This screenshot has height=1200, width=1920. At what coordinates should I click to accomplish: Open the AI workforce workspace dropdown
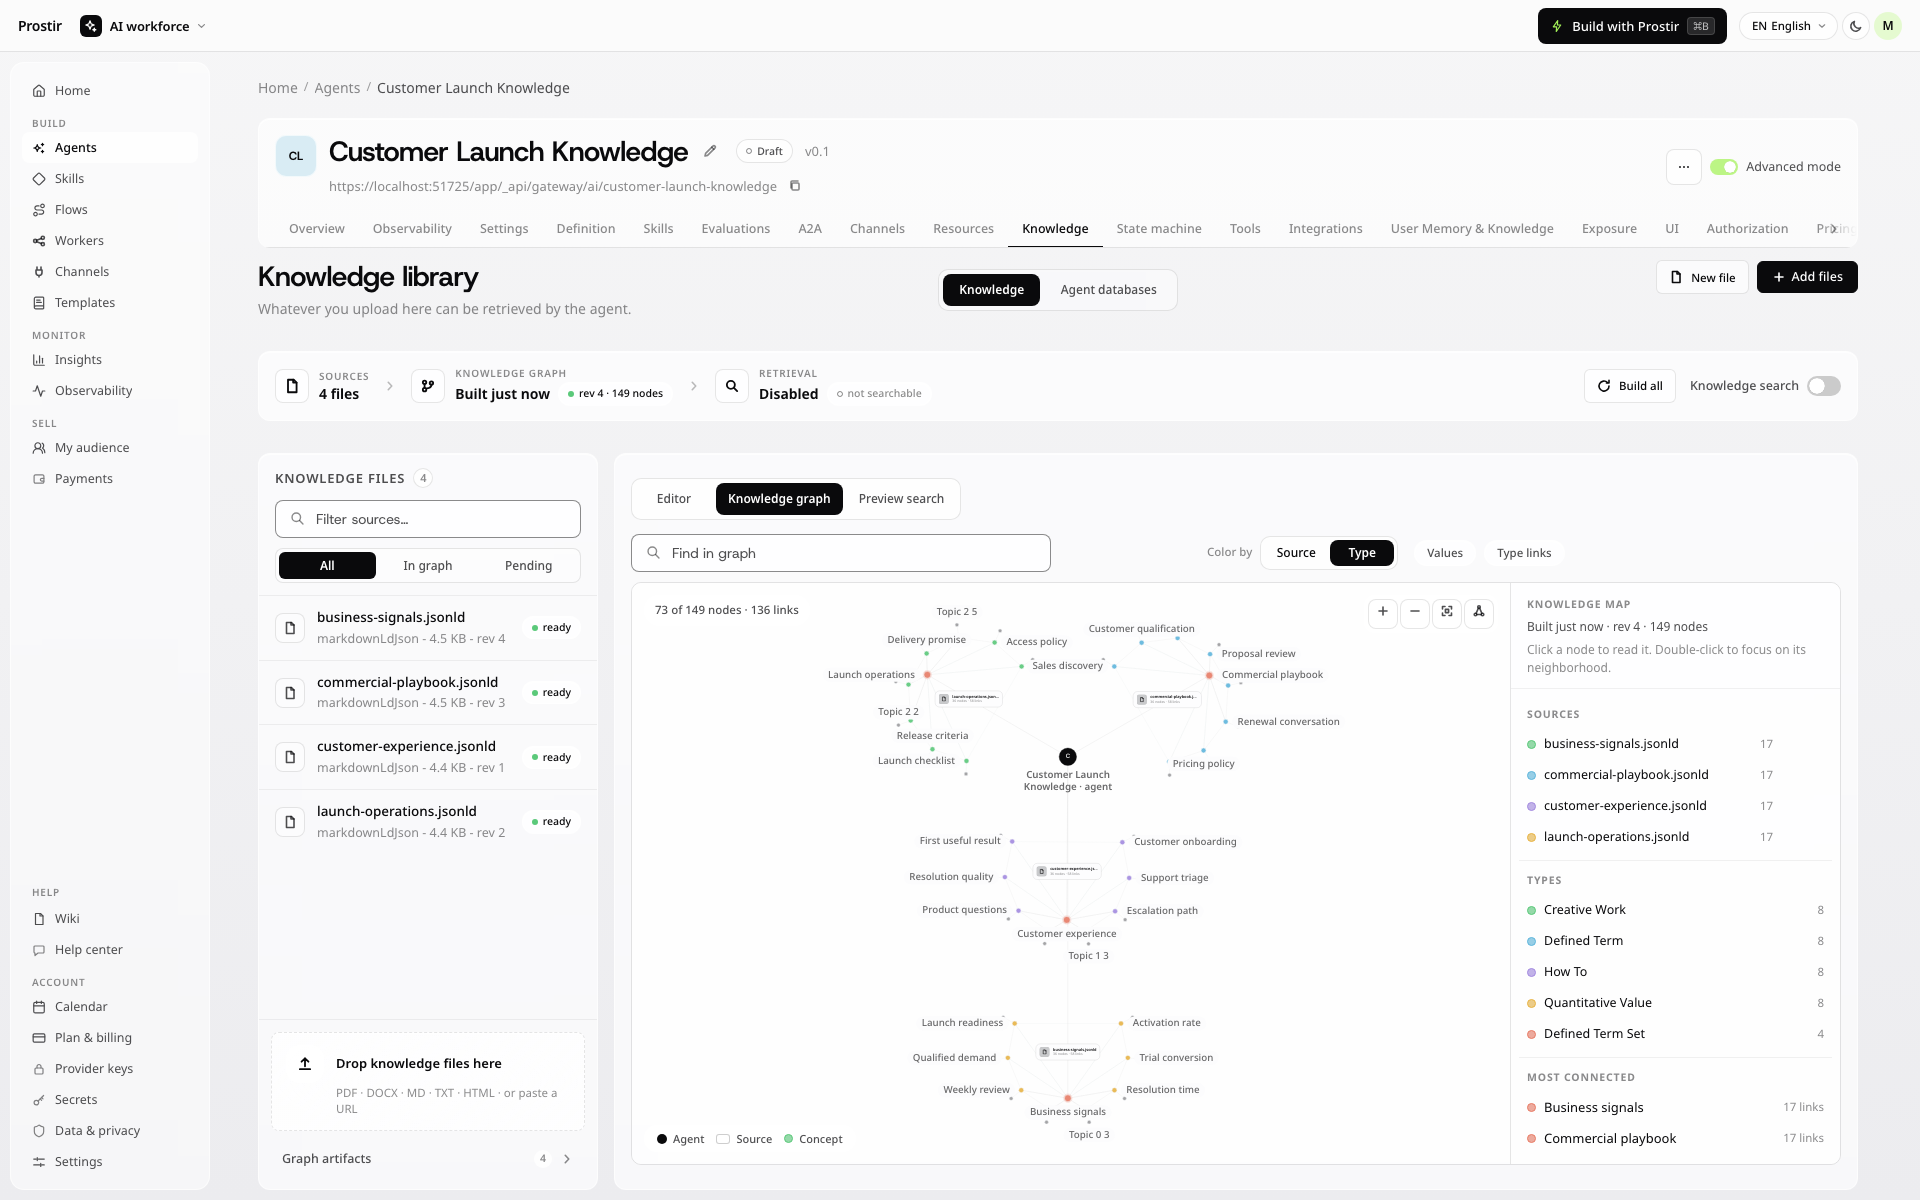[144, 26]
